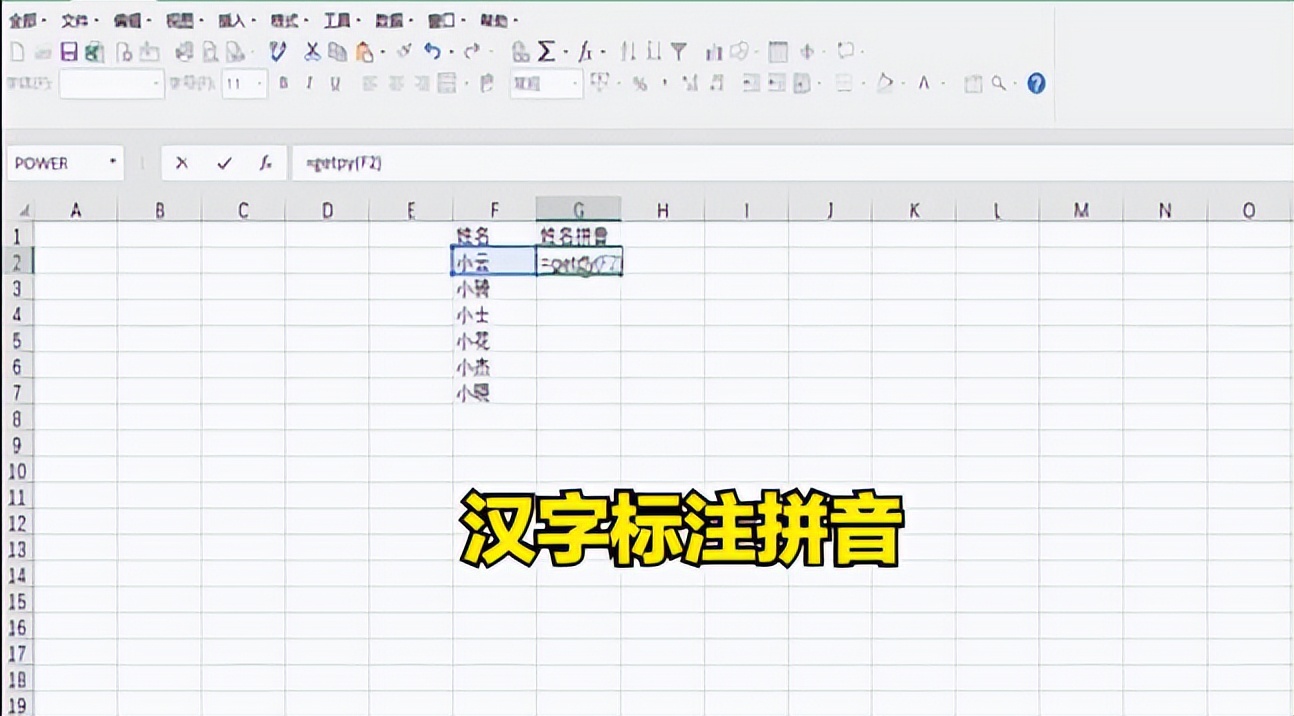This screenshot has height=716, width=1294.
Task: Select cell F6 containing 小杰
Action: pyautogui.click(x=494, y=366)
